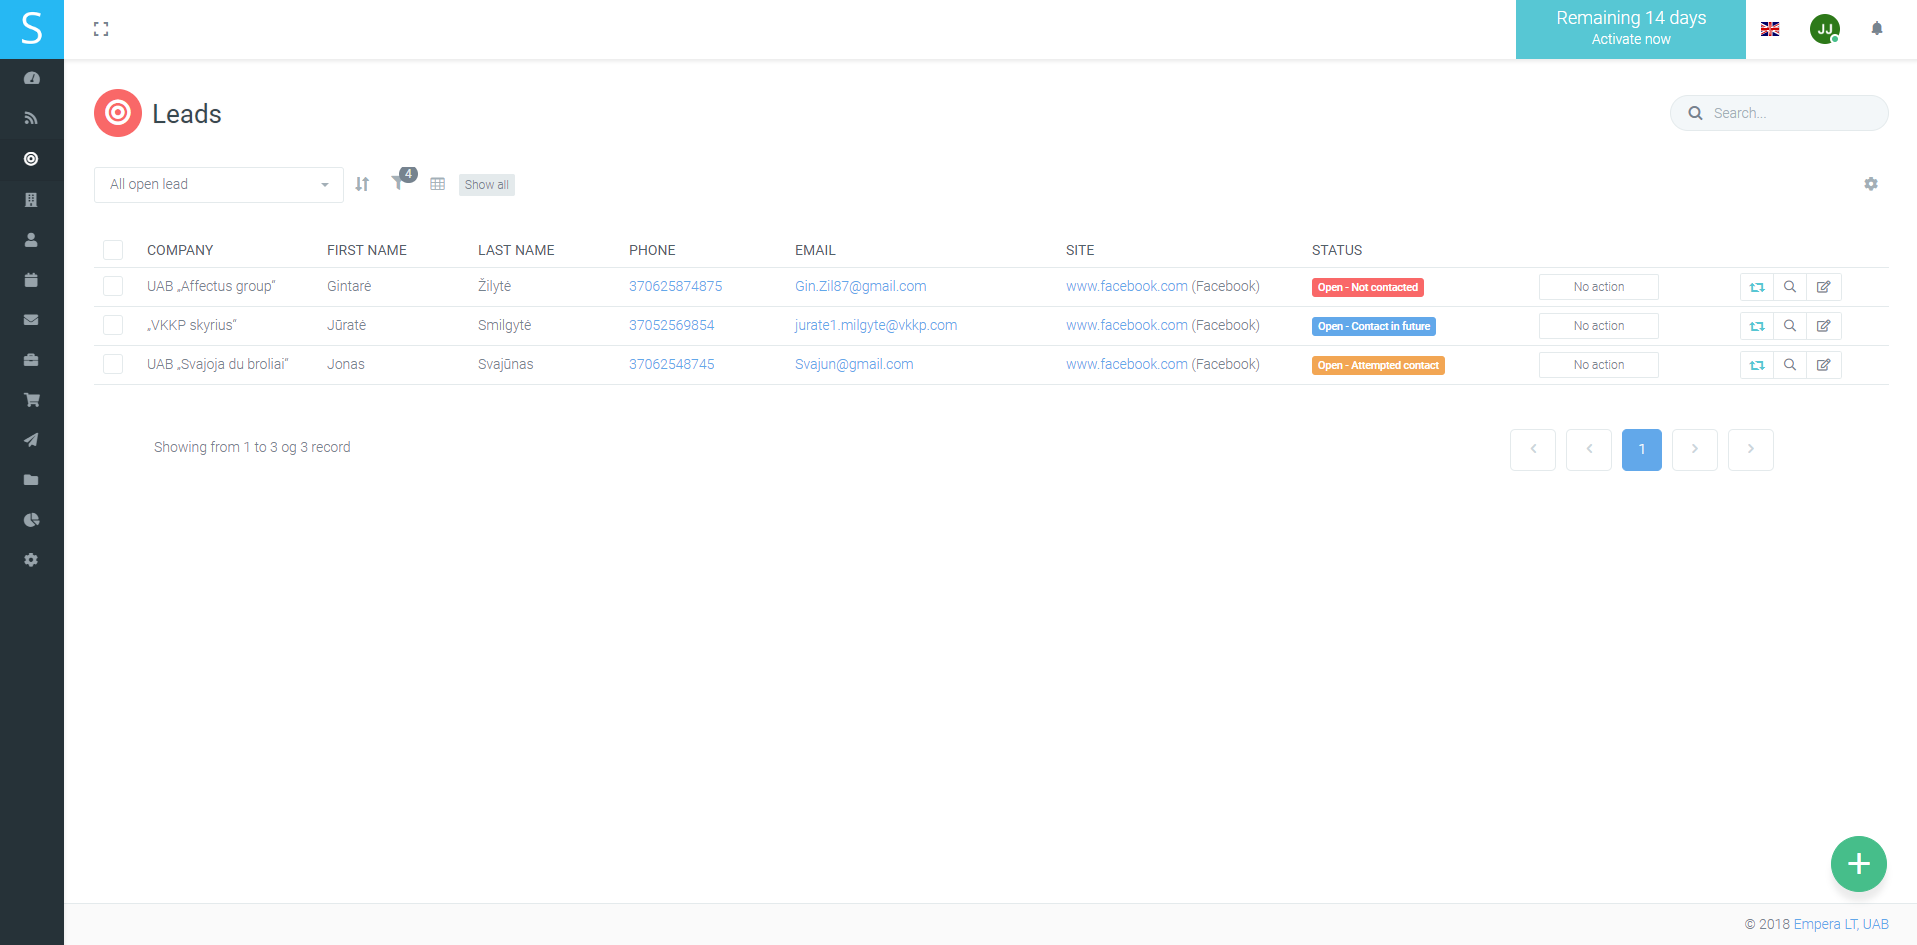This screenshot has height=945, width=1917.
Task: Edit the Svajoja du broliai lead
Action: pos(1824,365)
